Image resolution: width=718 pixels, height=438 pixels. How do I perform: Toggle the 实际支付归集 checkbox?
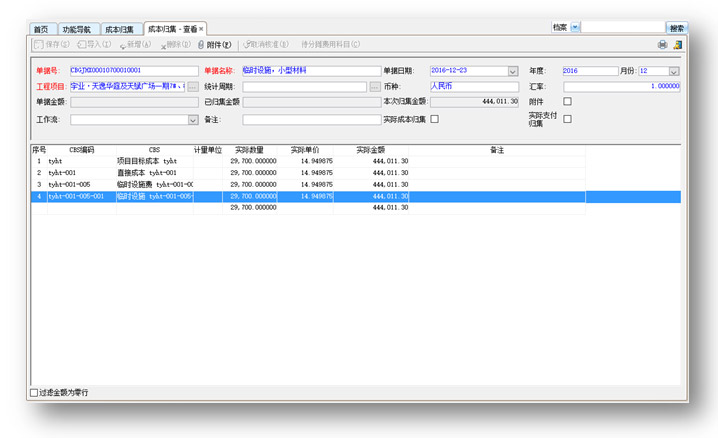[567, 119]
